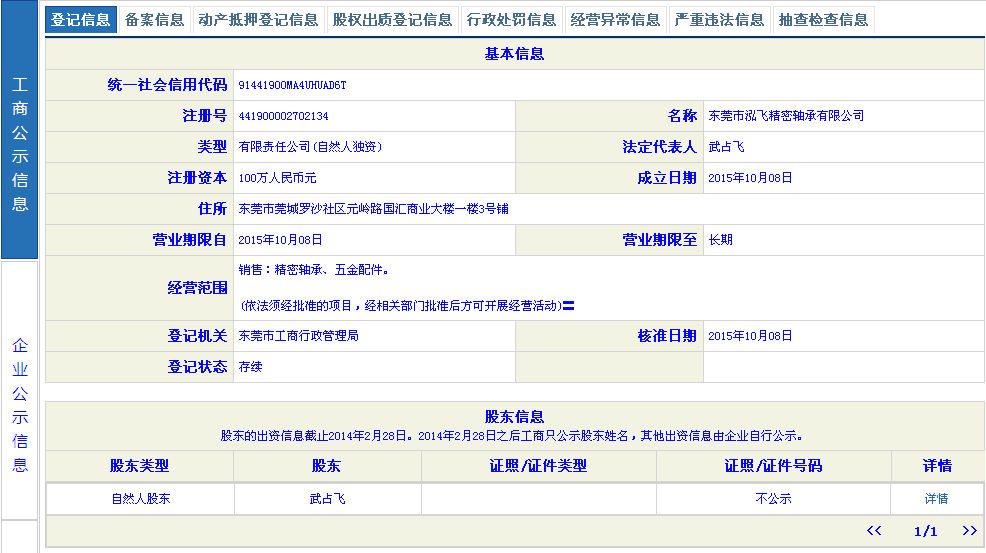Go to next page with >> arrow
The height and width of the screenshot is (553, 986).
[969, 531]
